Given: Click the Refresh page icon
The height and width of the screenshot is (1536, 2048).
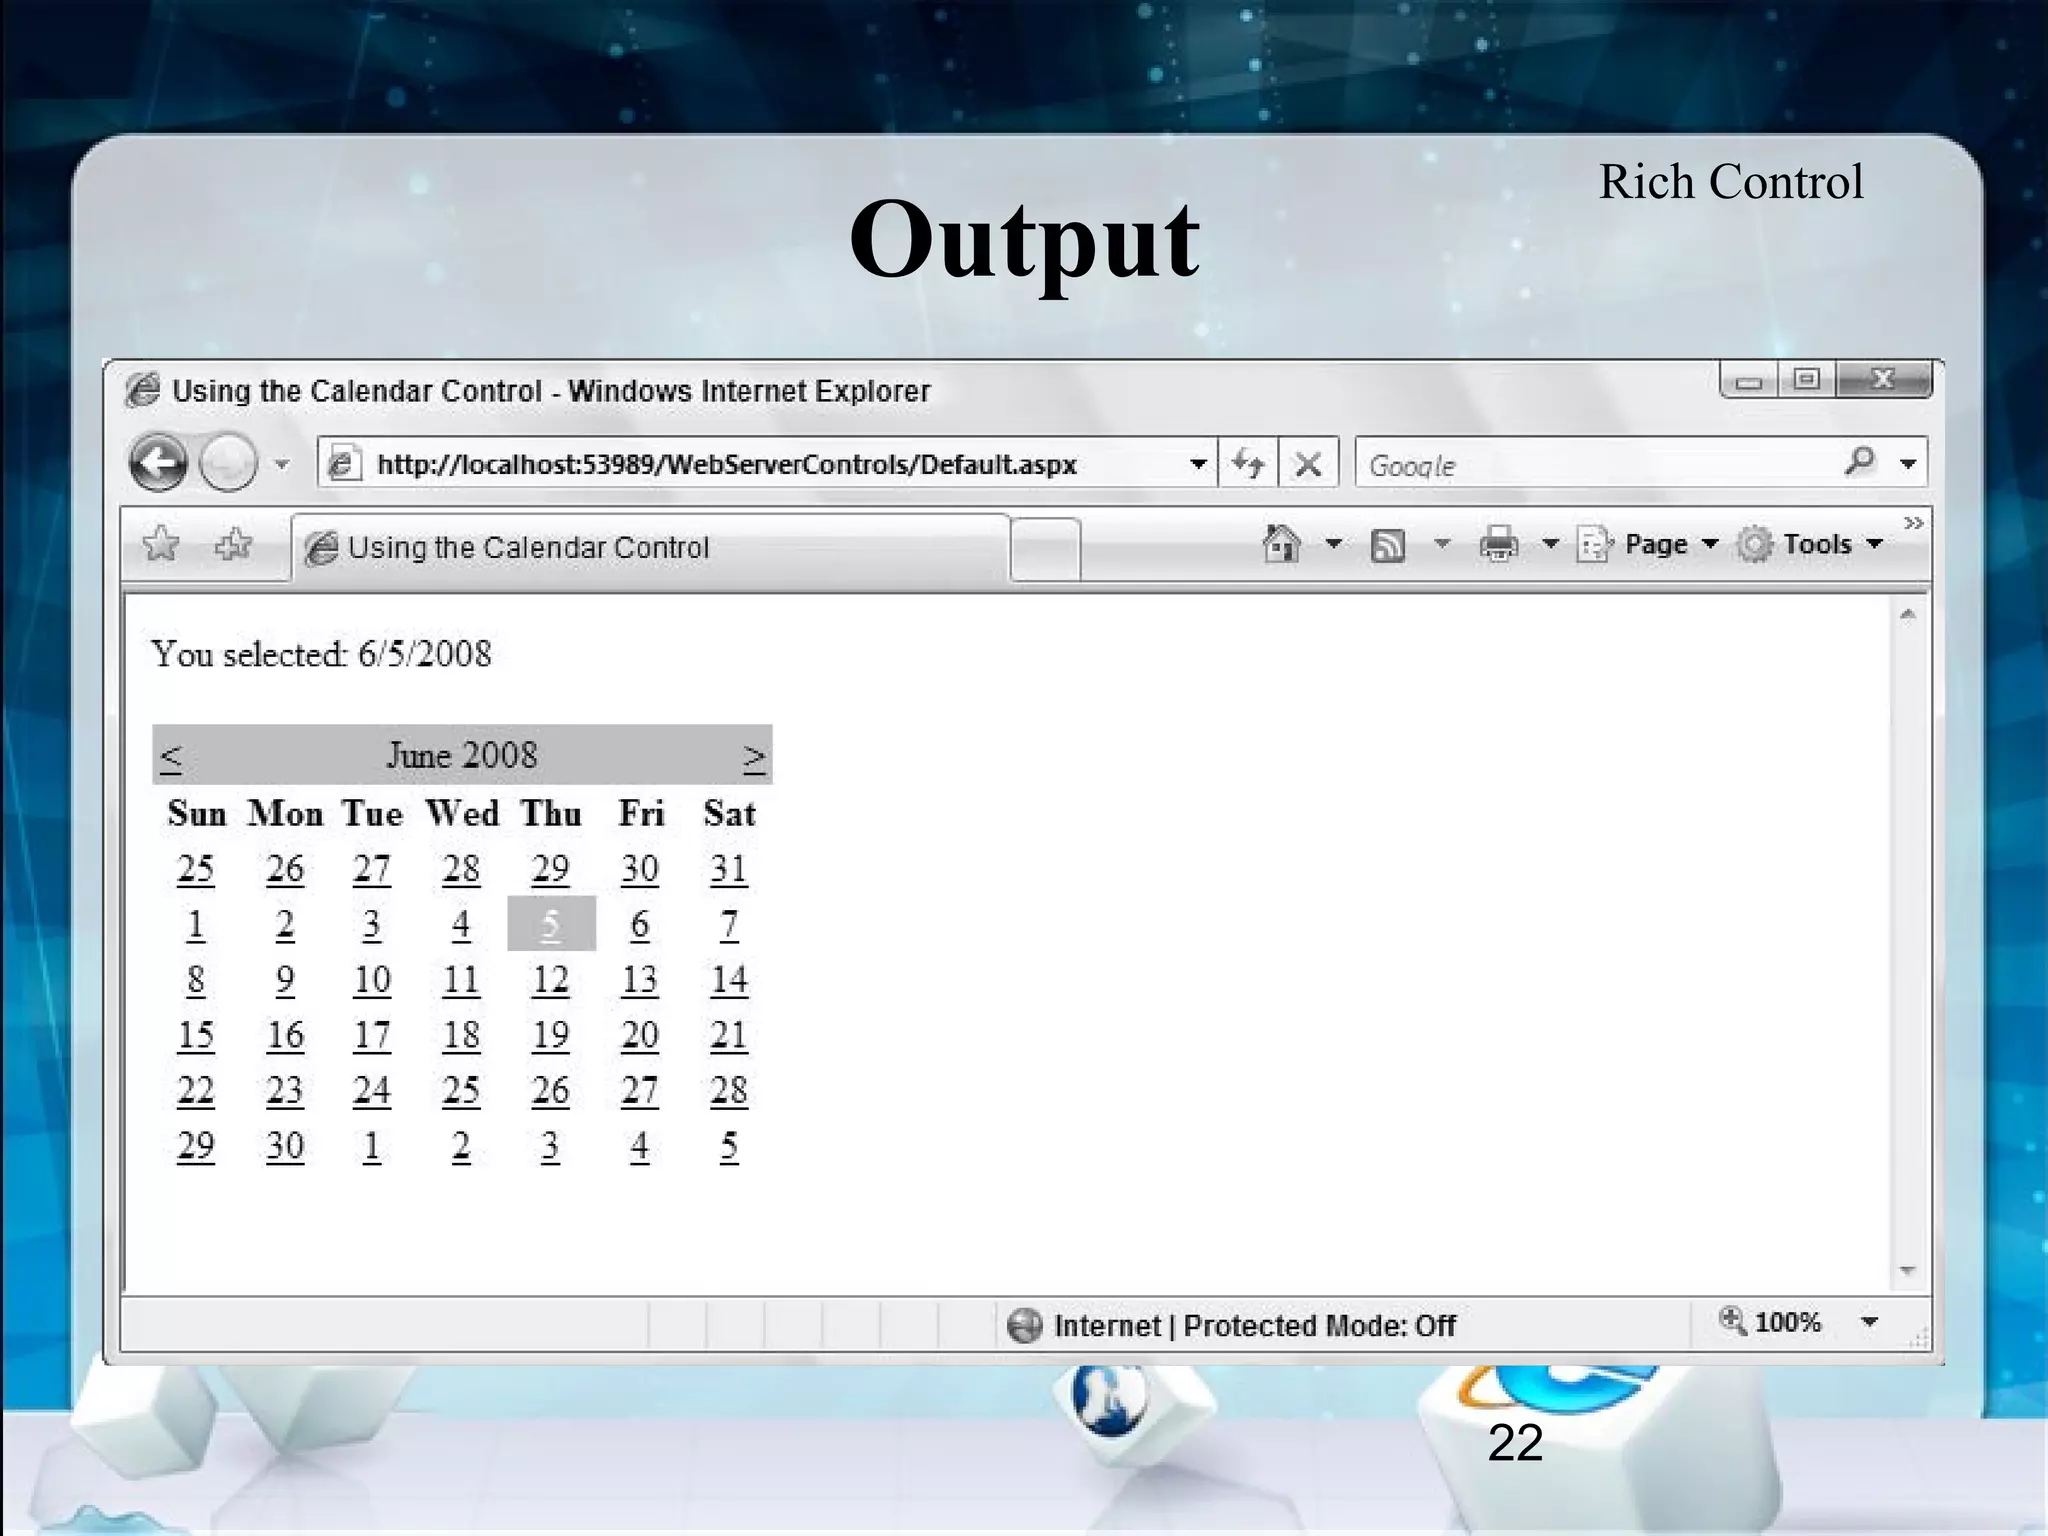Looking at the screenshot, I should (1248, 463).
